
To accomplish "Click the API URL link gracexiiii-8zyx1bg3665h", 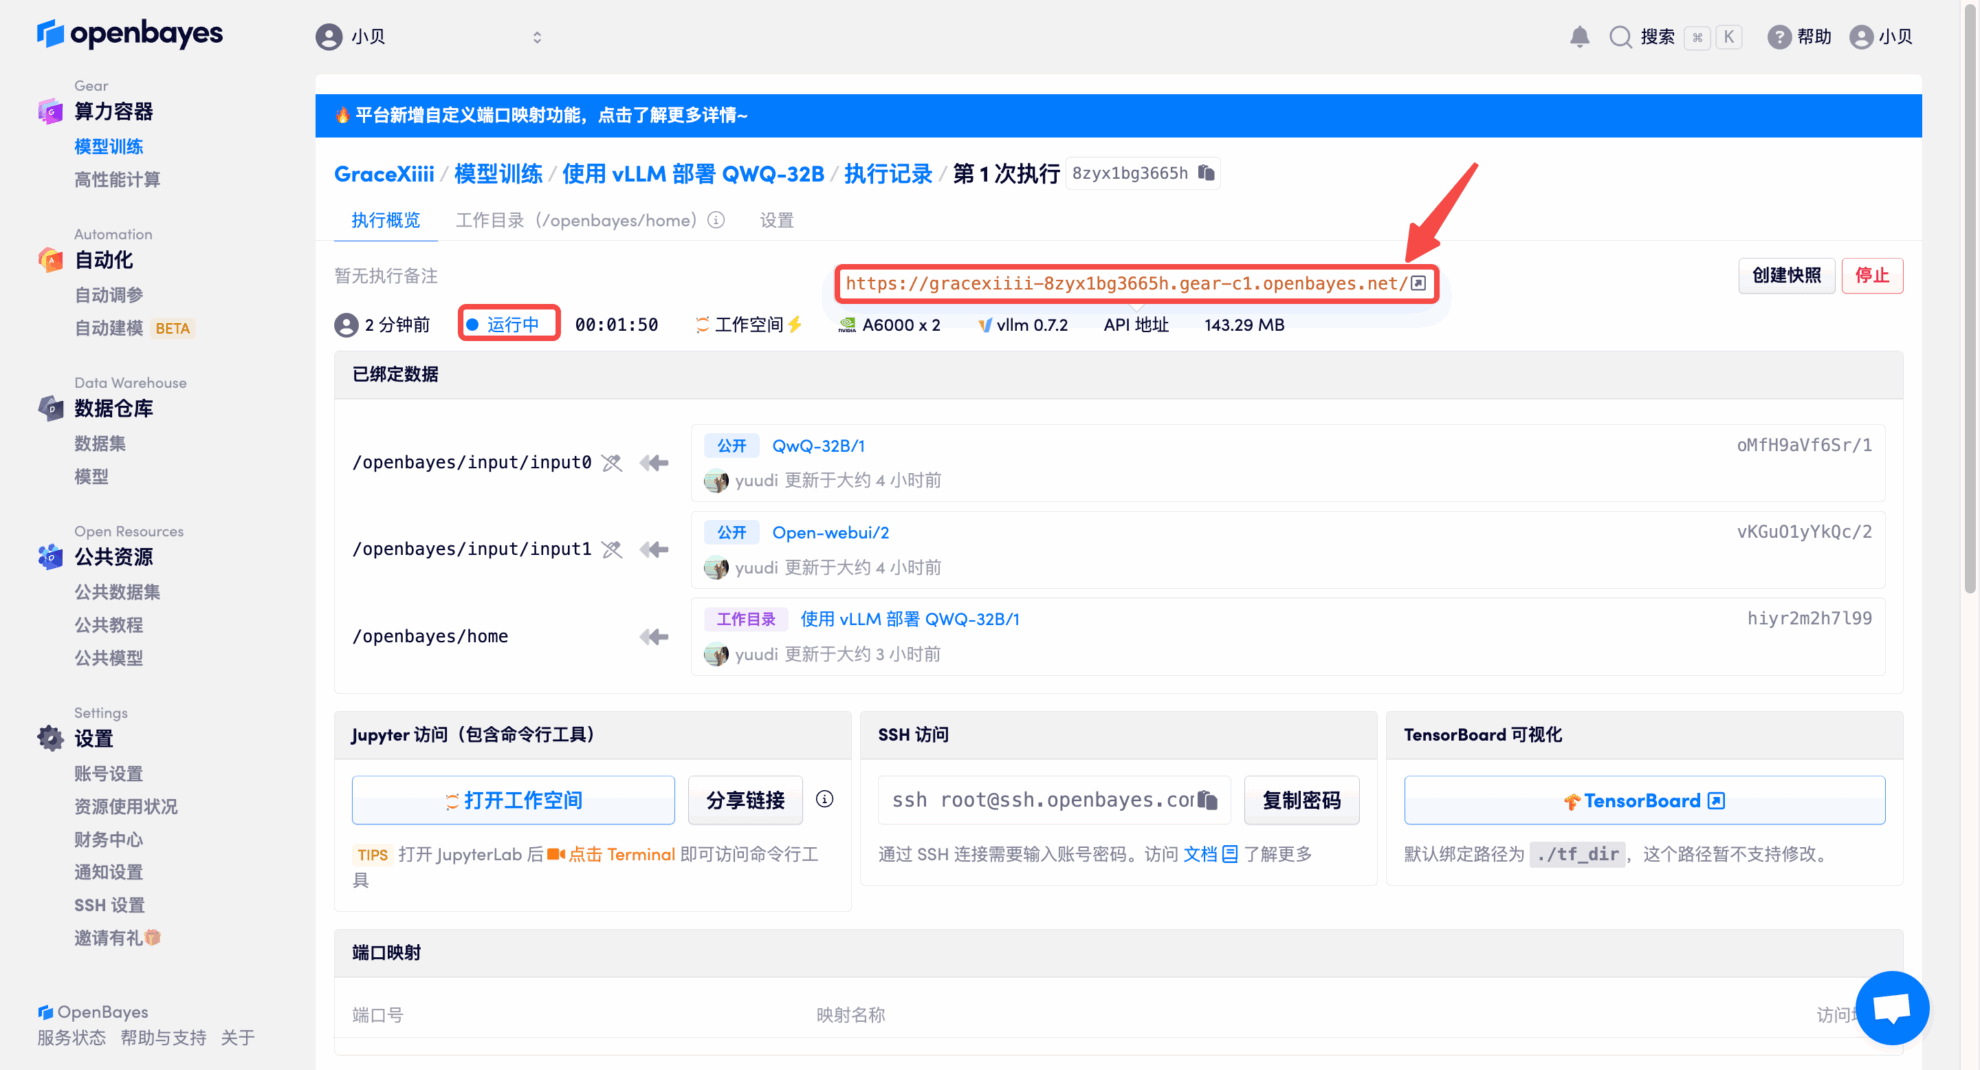I will [x=1126, y=283].
